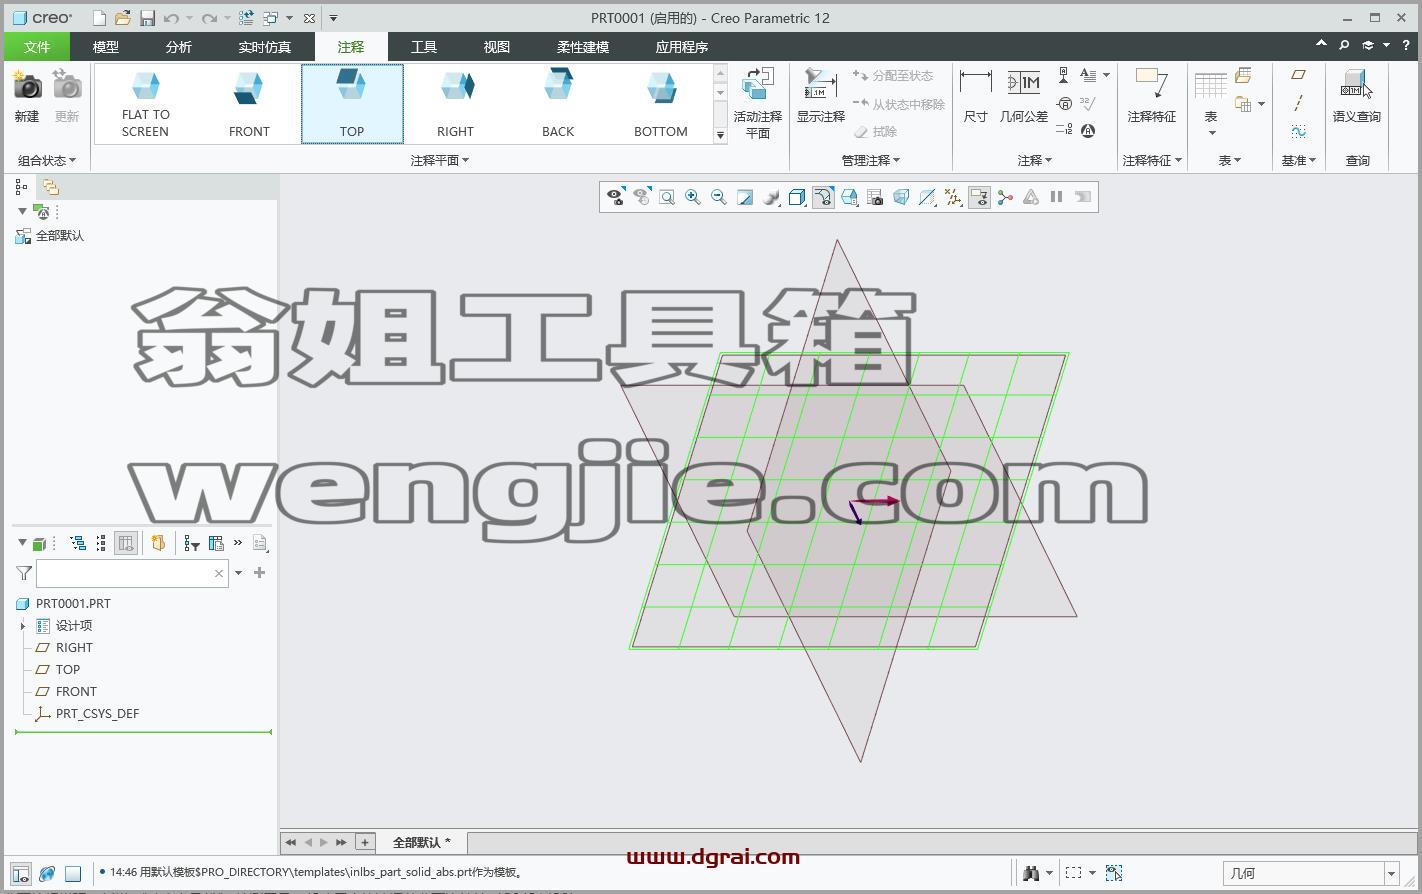Image resolution: width=1422 pixels, height=894 pixels.
Task: Open the 几何 selection filter combo box
Action: click(x=1312, y=873)
